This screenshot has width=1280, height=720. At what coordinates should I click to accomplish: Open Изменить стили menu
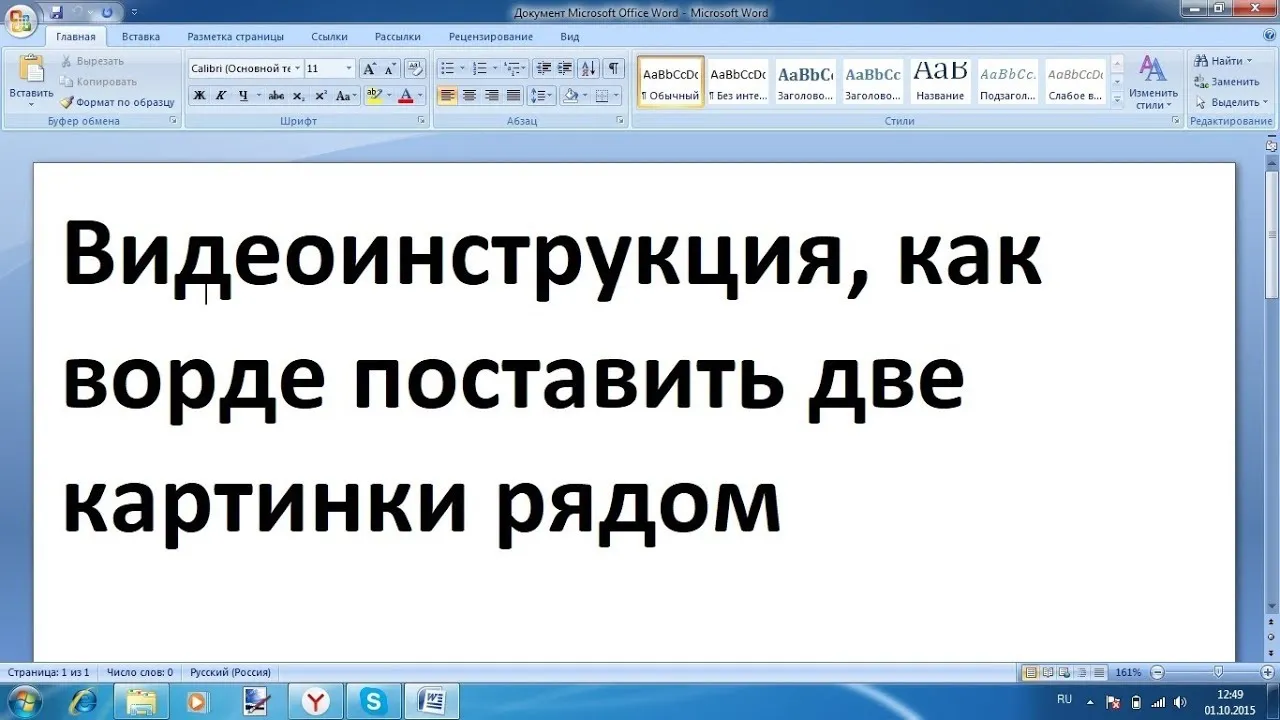1153,82
